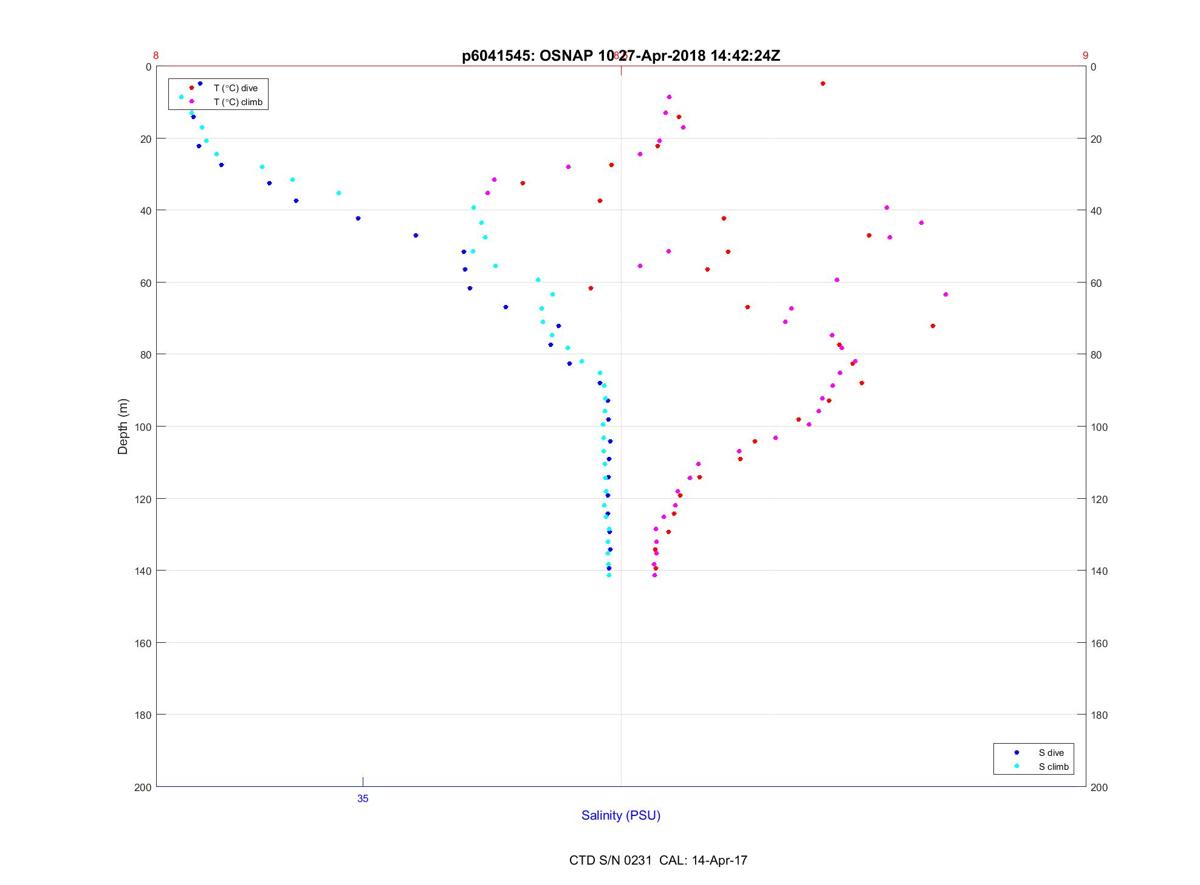Click the salinity tick label 35
The image size is (1200, 885).
[x=362, y=799]
